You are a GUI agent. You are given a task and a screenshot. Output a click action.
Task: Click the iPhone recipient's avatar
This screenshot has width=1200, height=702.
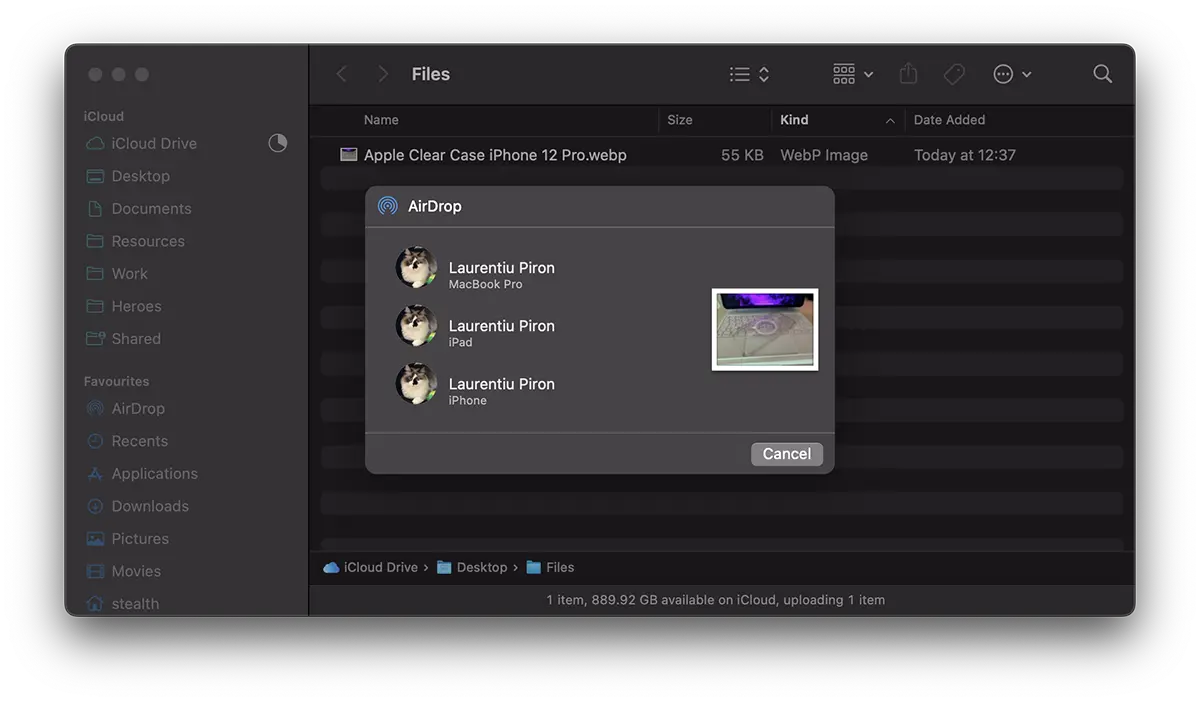click(416, 384)
